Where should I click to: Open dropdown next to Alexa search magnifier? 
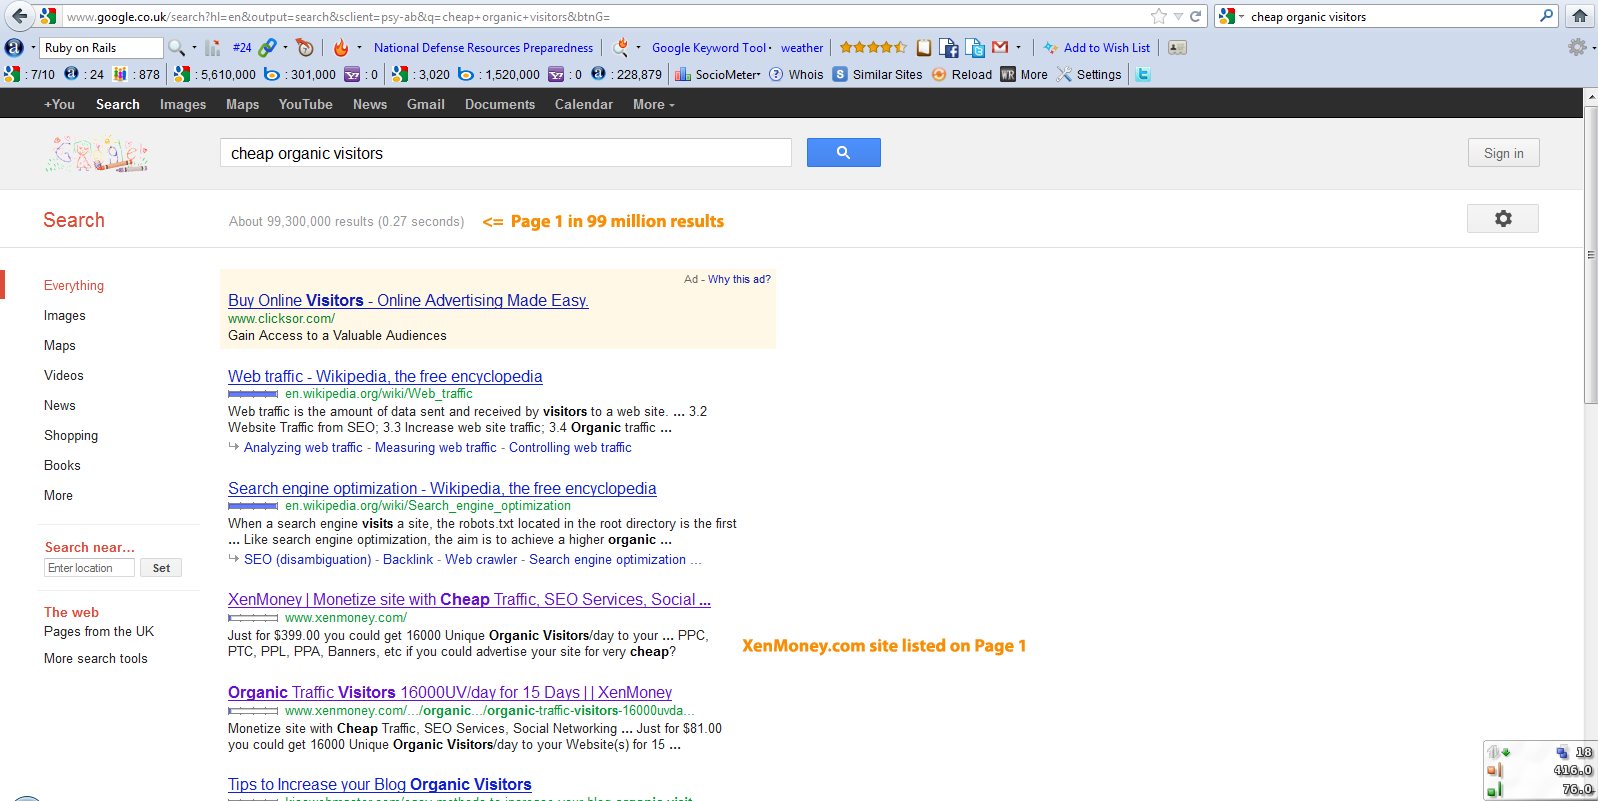click(x=194, y=47)
